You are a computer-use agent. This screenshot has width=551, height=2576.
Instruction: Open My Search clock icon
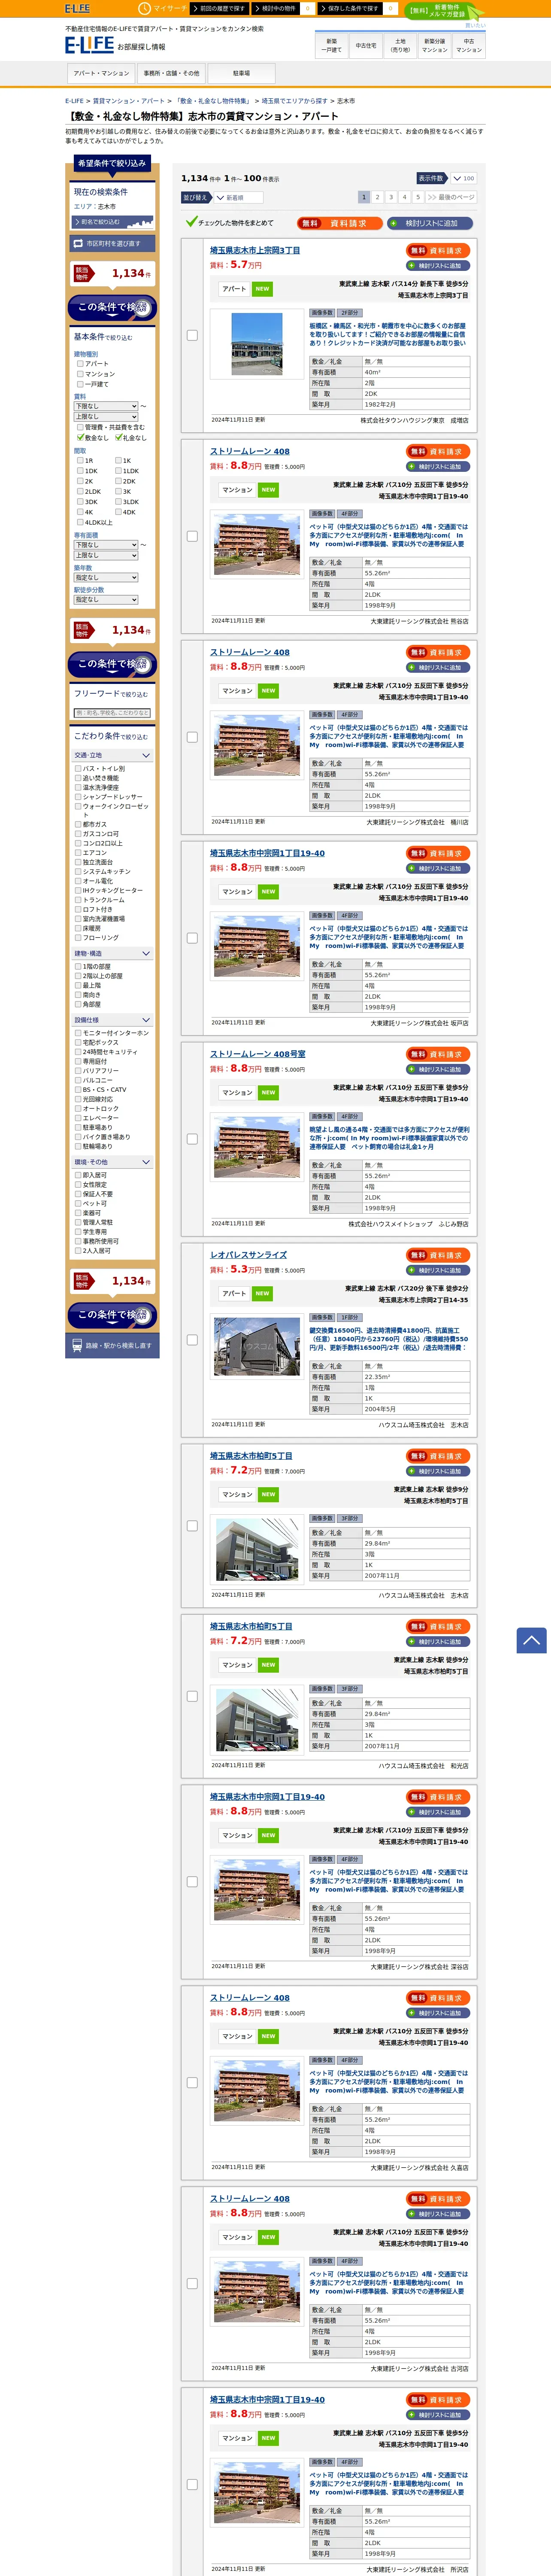(144, 8)
